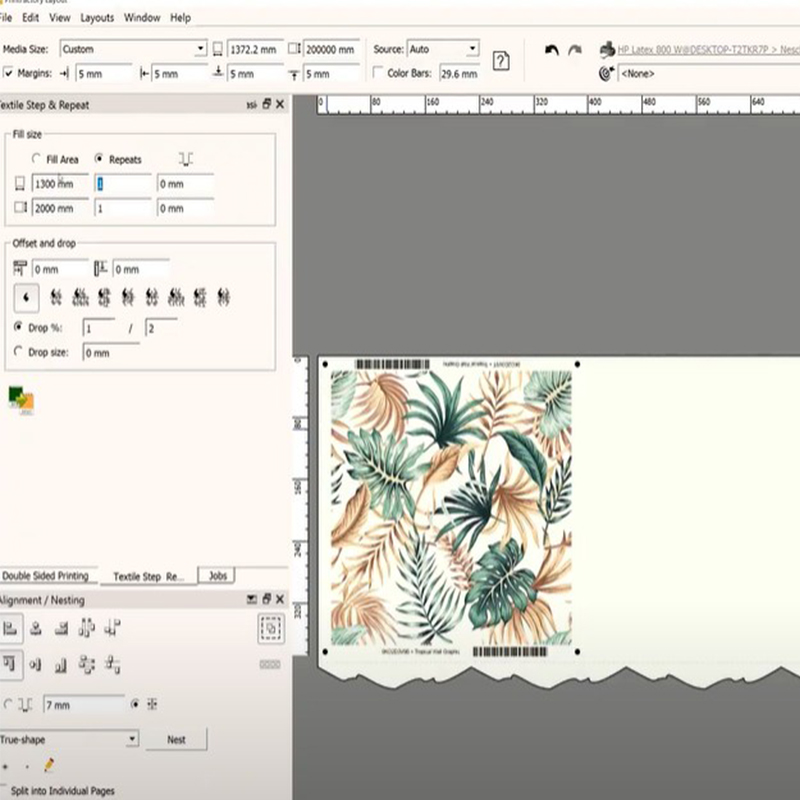Click the horizontal offset icon
This screenshot has height=800, width=800.
pyautogui.click(x=19, y=268)
